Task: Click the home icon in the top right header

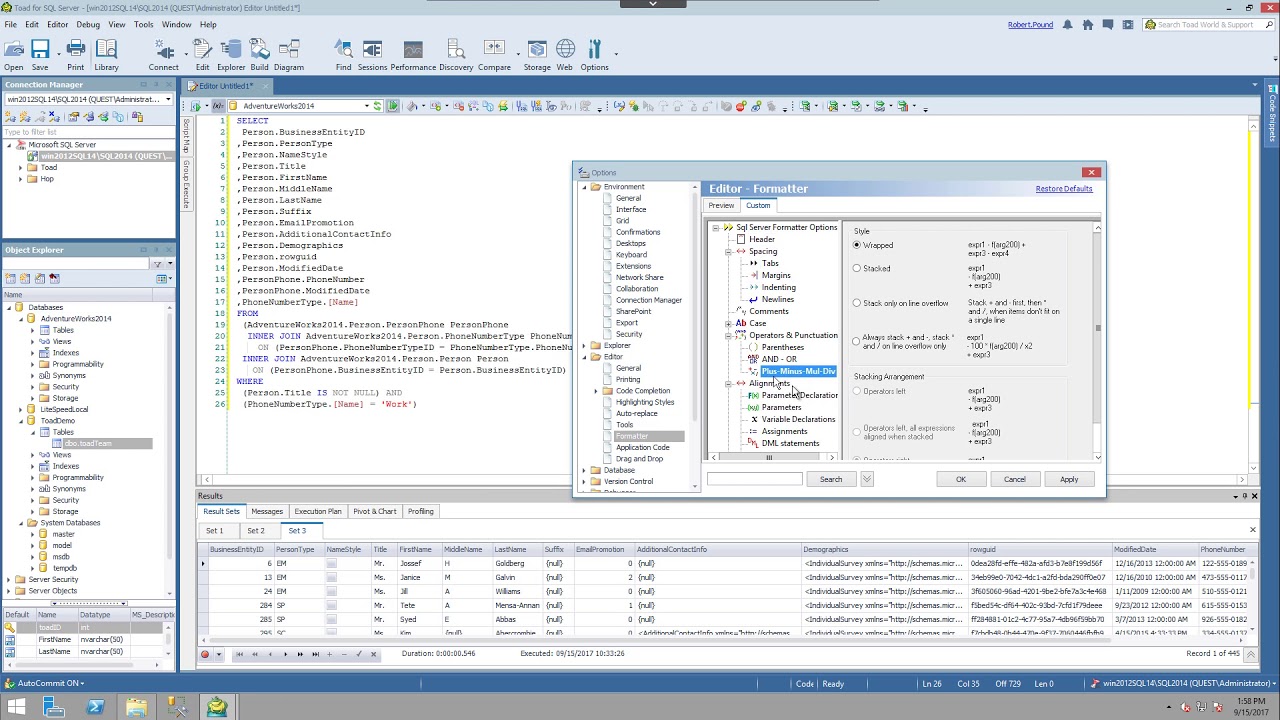Action: point(1088,25)
